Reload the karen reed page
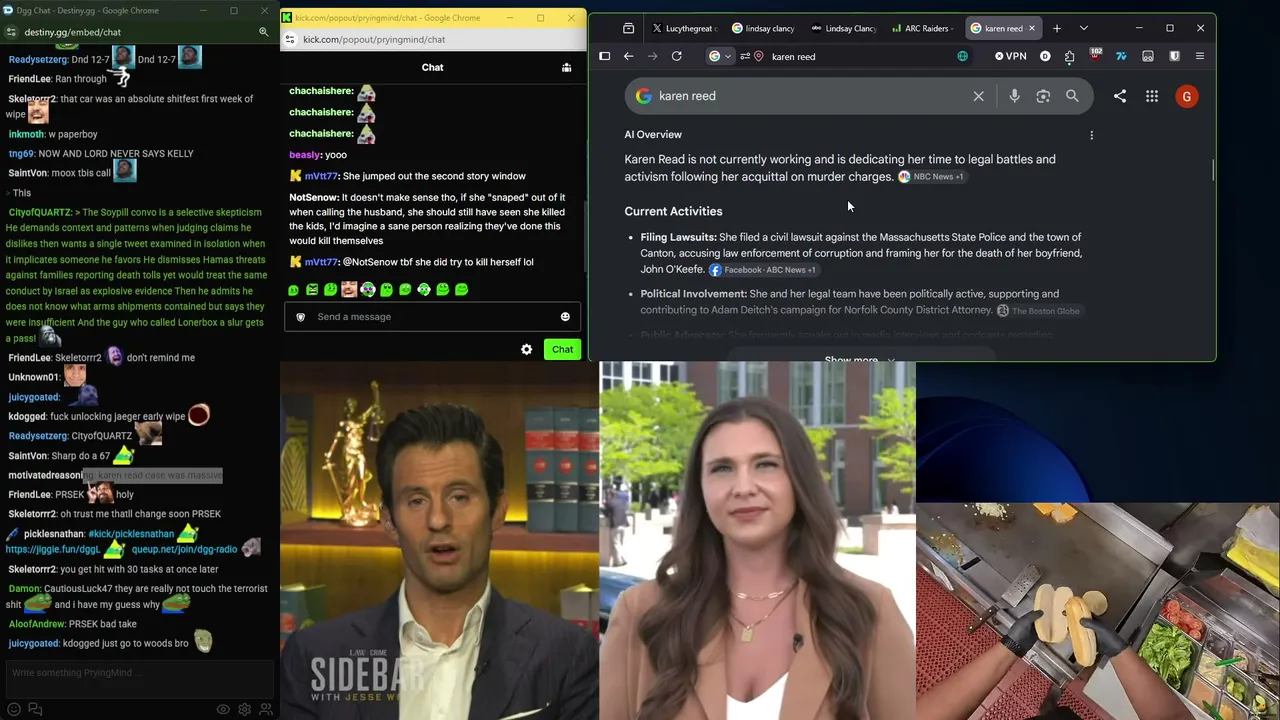Image resolution: width=1280 pixels, height=720 pixels. click(677, 56)
